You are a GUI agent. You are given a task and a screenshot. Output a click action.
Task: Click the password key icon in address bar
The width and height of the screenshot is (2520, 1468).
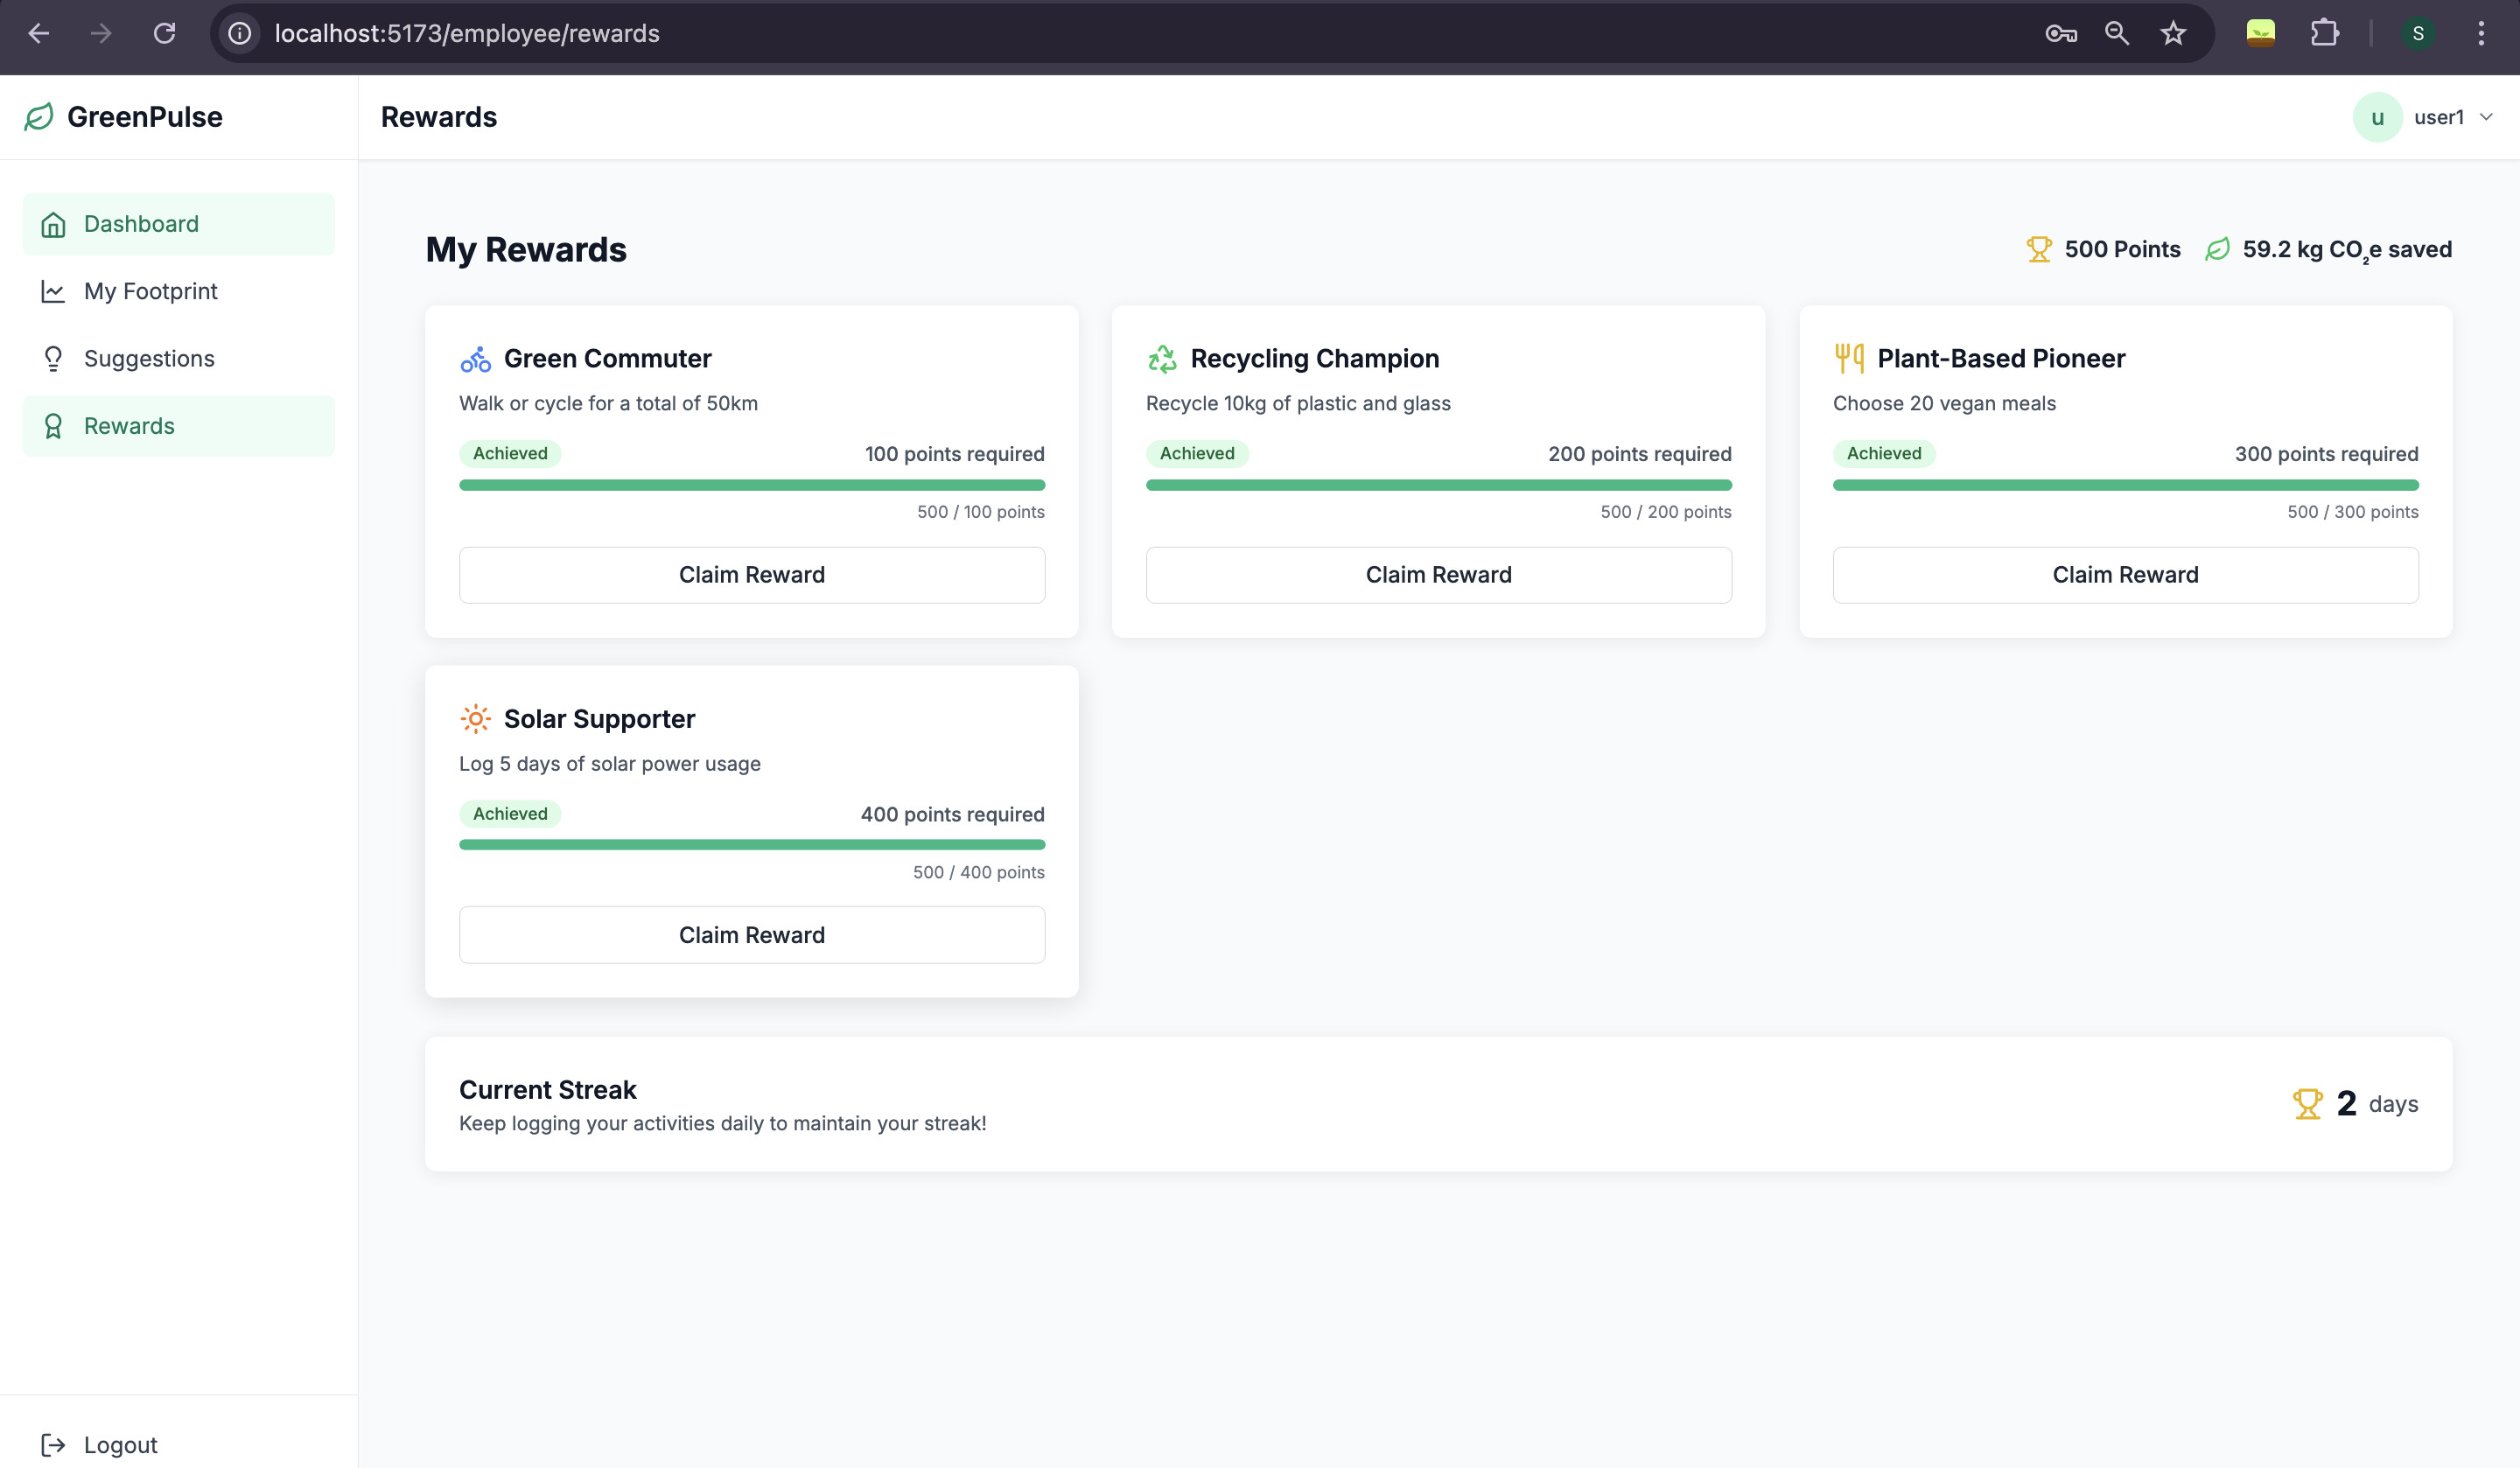click(2061, 34)
